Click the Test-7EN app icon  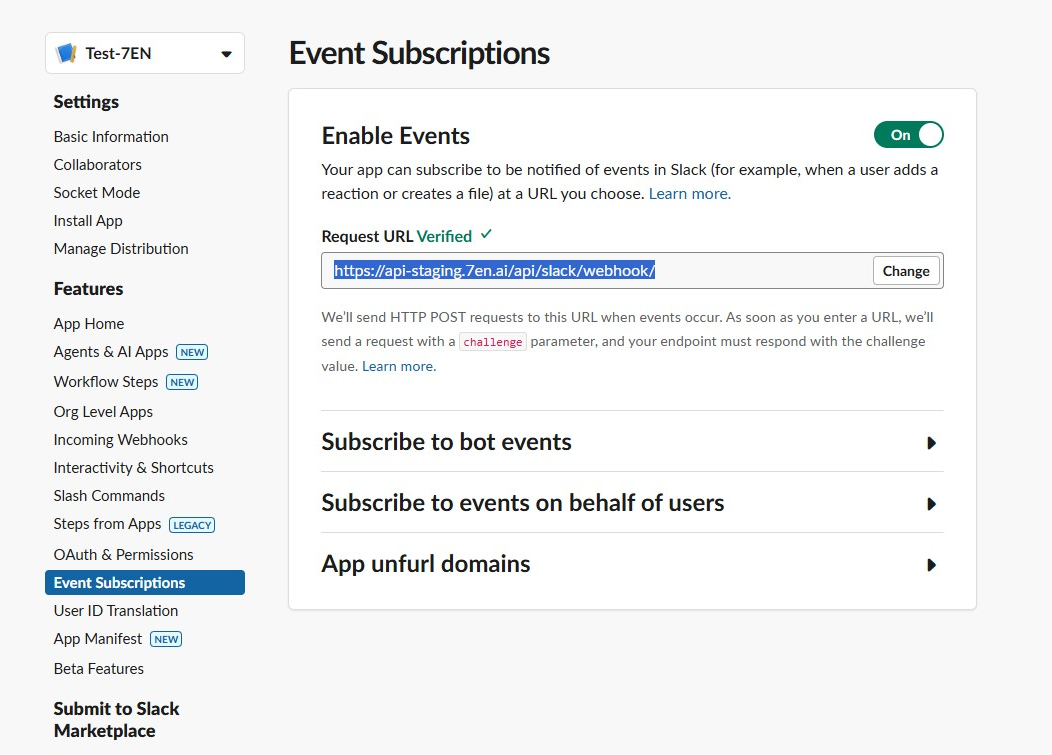pos(66,53)
